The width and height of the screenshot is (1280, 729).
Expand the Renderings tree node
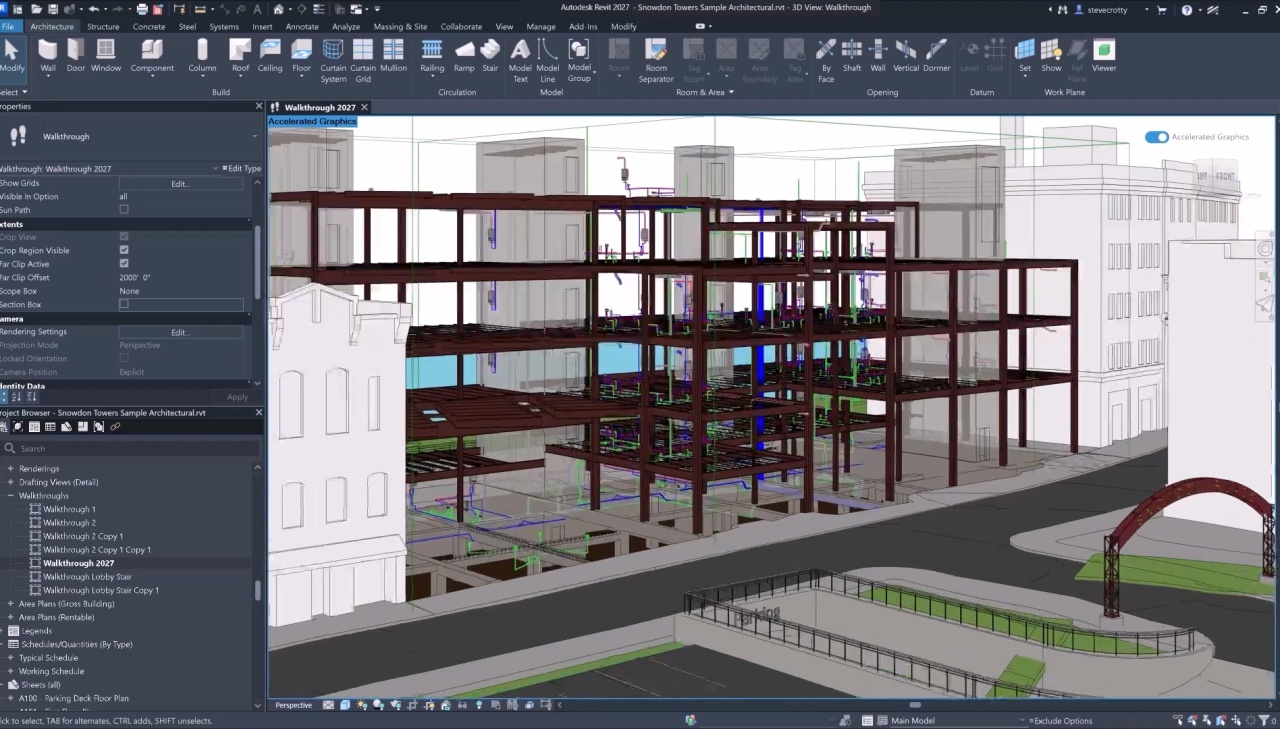(11, 469)
